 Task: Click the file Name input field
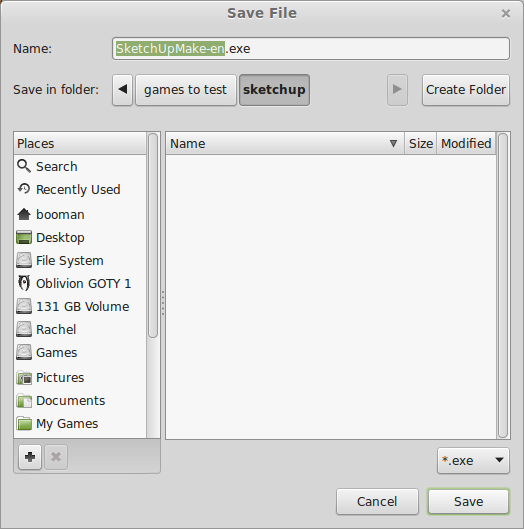(311, 49)
